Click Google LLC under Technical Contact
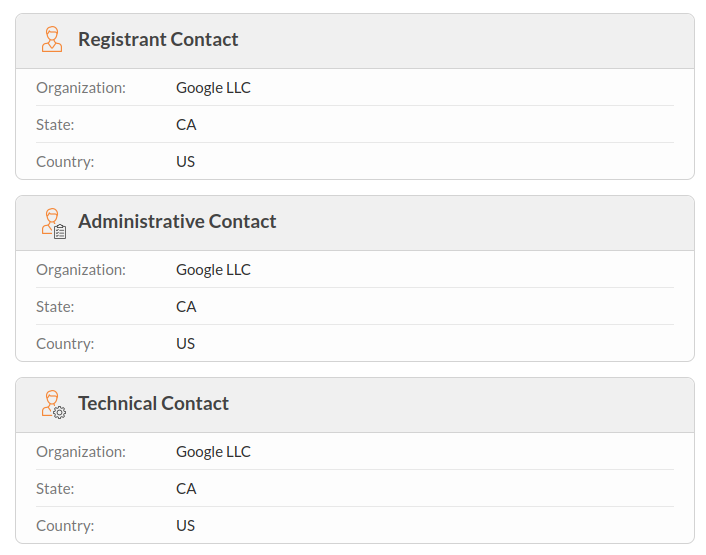The height and width of the screenshot is (555, 706). [213, 452]
